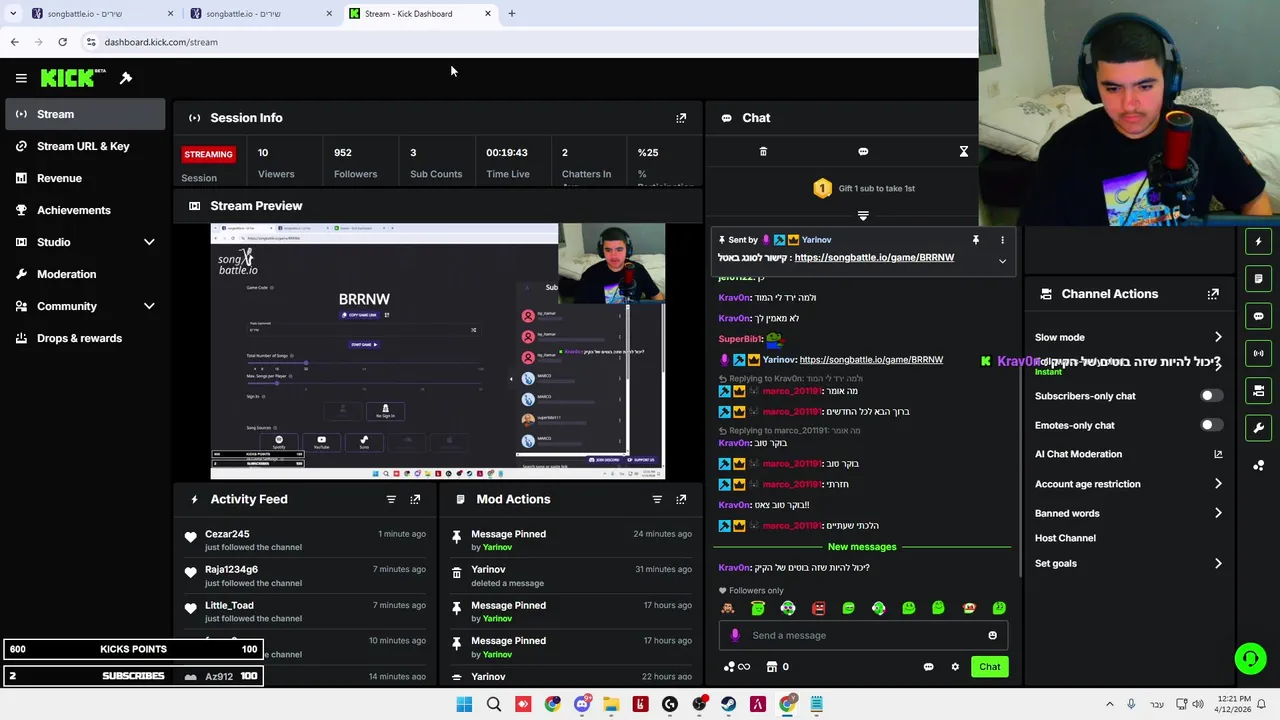The image size is (1280, 720).
Task: Pop out the Channel Actions panel
Action: click(1213, 294)
